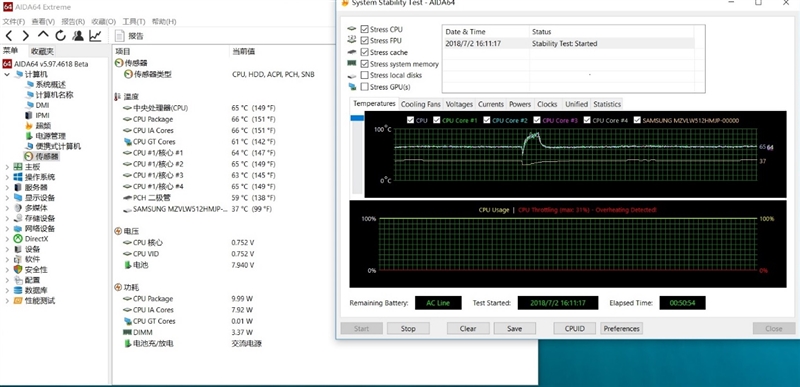This screenshot has height=387, width=800.
Task: Open the graph chart toolbar icon
Action: (95, 36)
